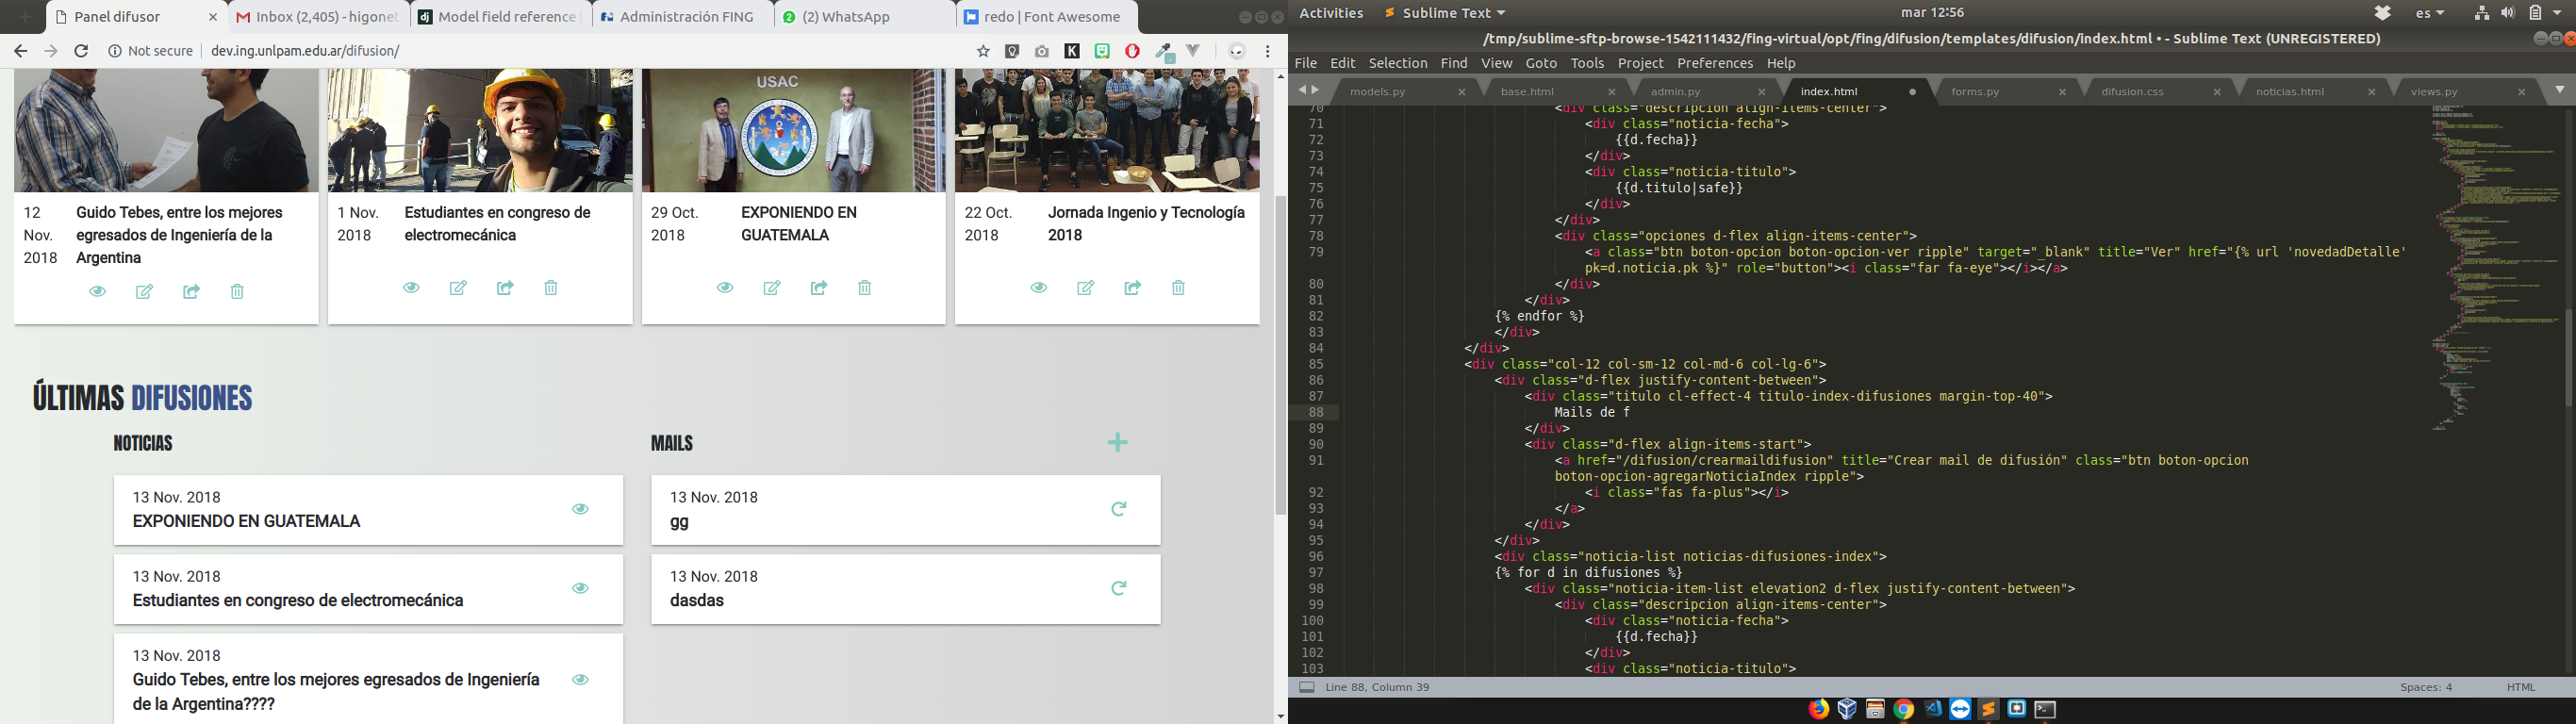Screen dimensions: 2576x724
Task: Click the resend icon on the 'gg' mail
Action: (1118, 509)
